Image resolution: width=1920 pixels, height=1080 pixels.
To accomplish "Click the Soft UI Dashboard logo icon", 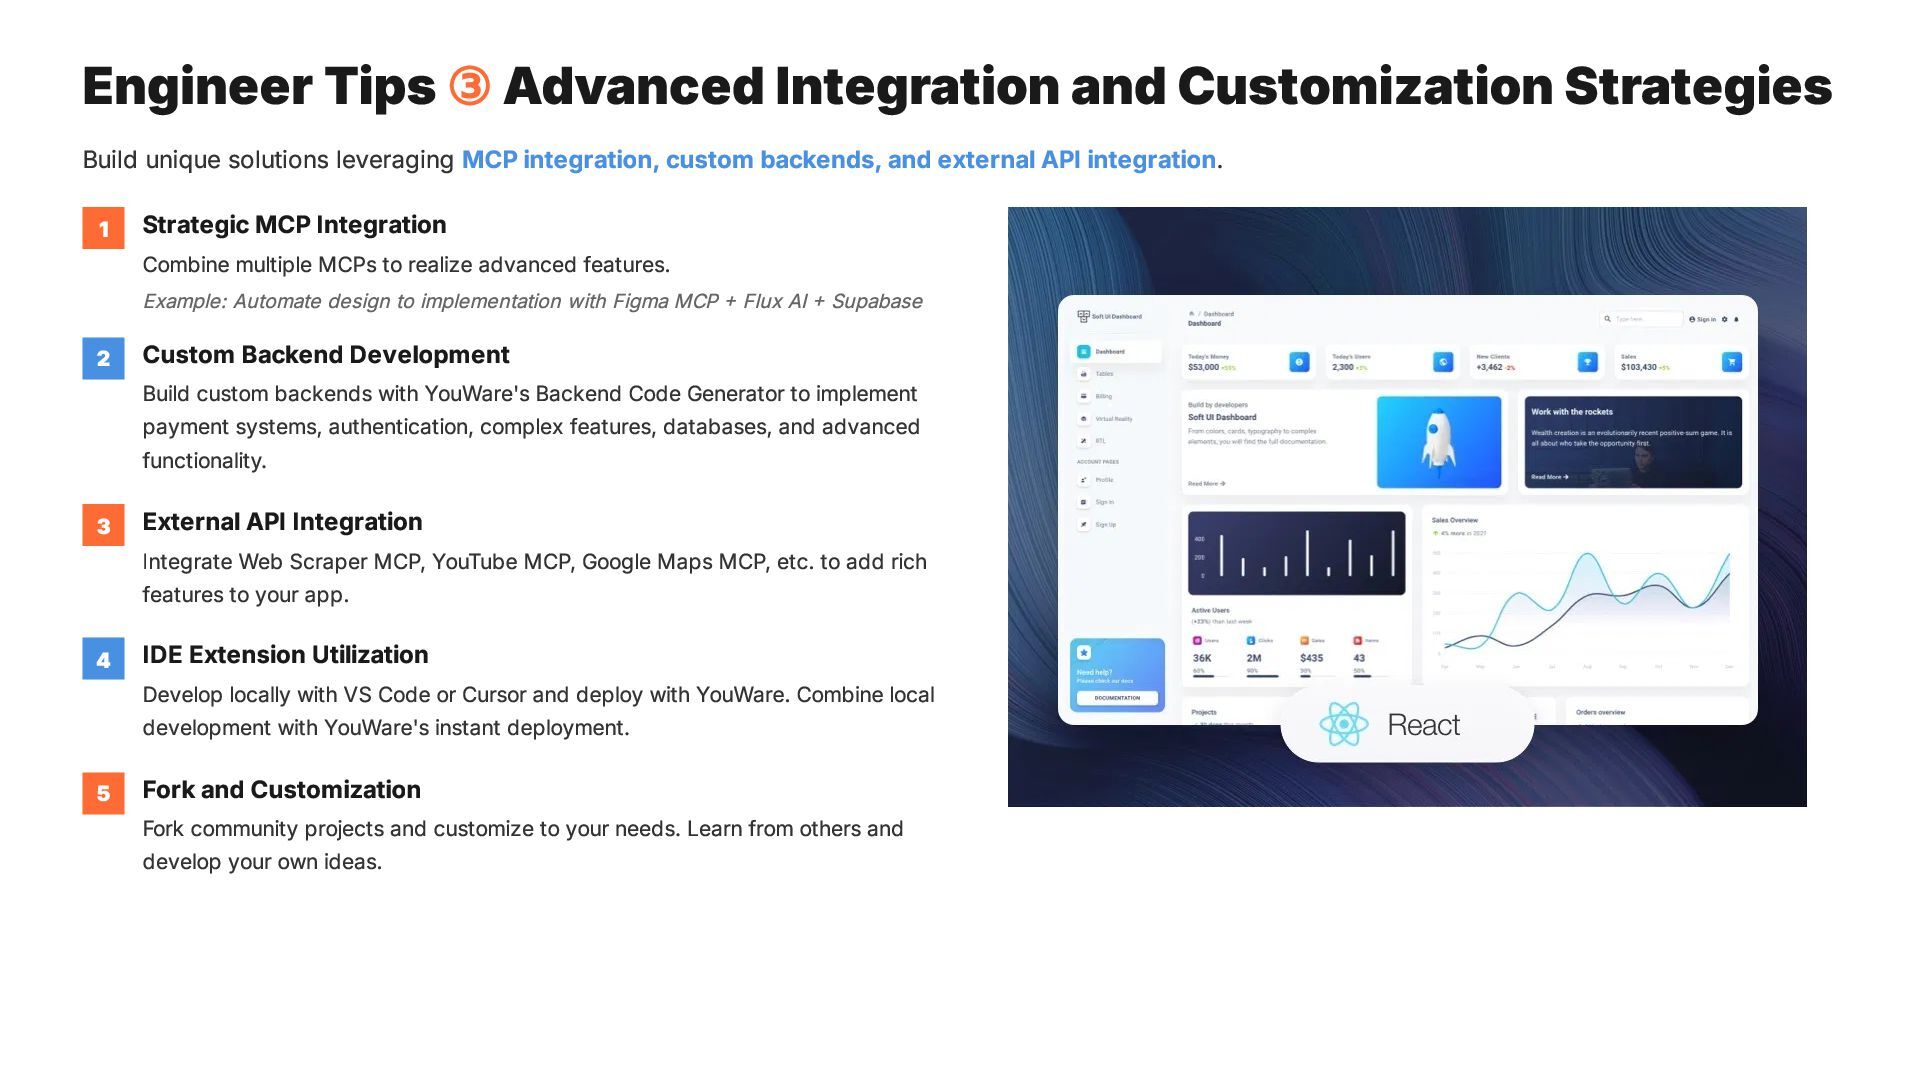I will tap(1083, 316).
